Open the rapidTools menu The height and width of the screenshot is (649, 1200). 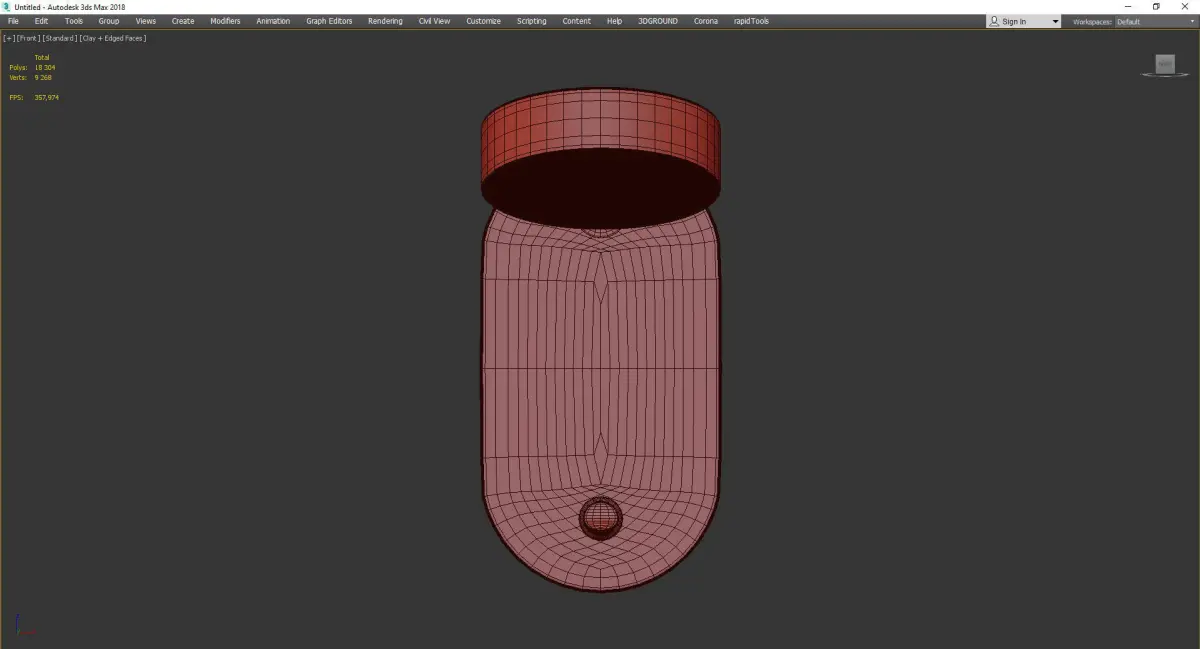(750, 21)
